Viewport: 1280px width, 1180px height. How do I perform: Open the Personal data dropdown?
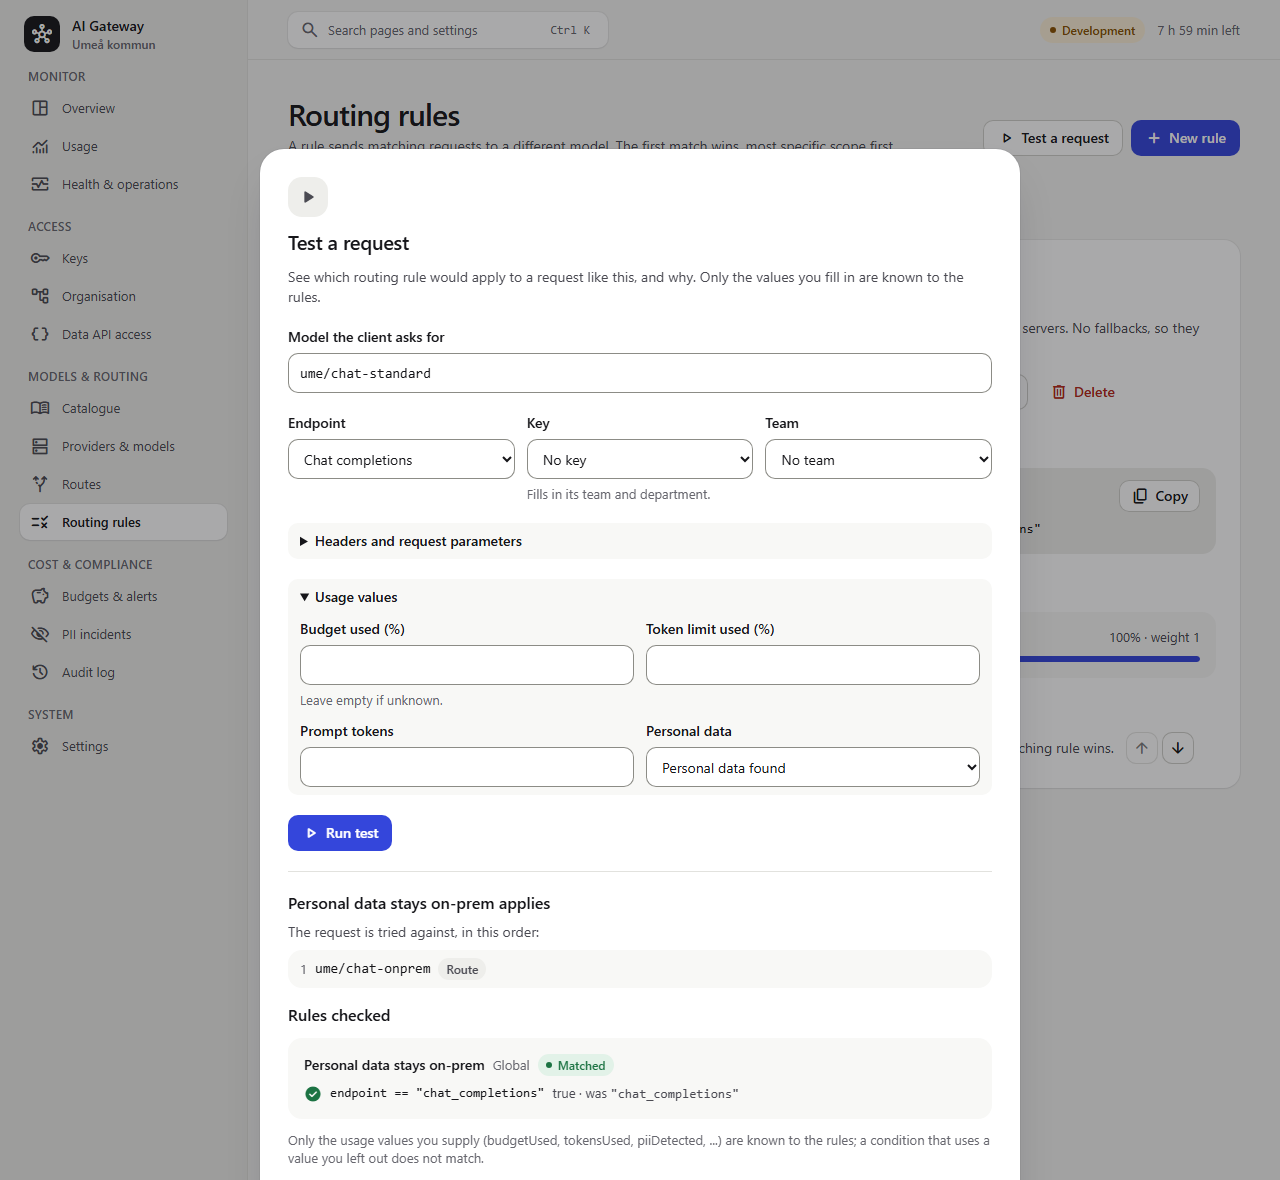[x=813, y=767]
